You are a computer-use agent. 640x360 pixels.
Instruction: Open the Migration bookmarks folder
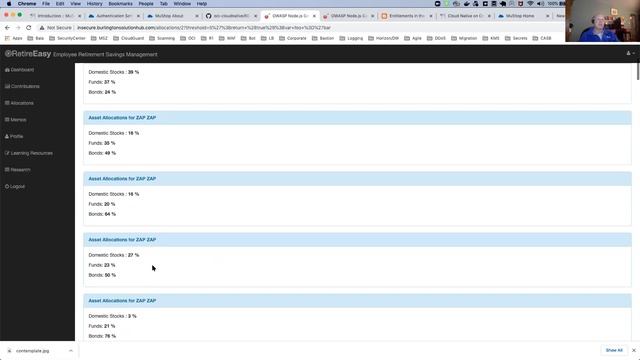coord(464,38)
